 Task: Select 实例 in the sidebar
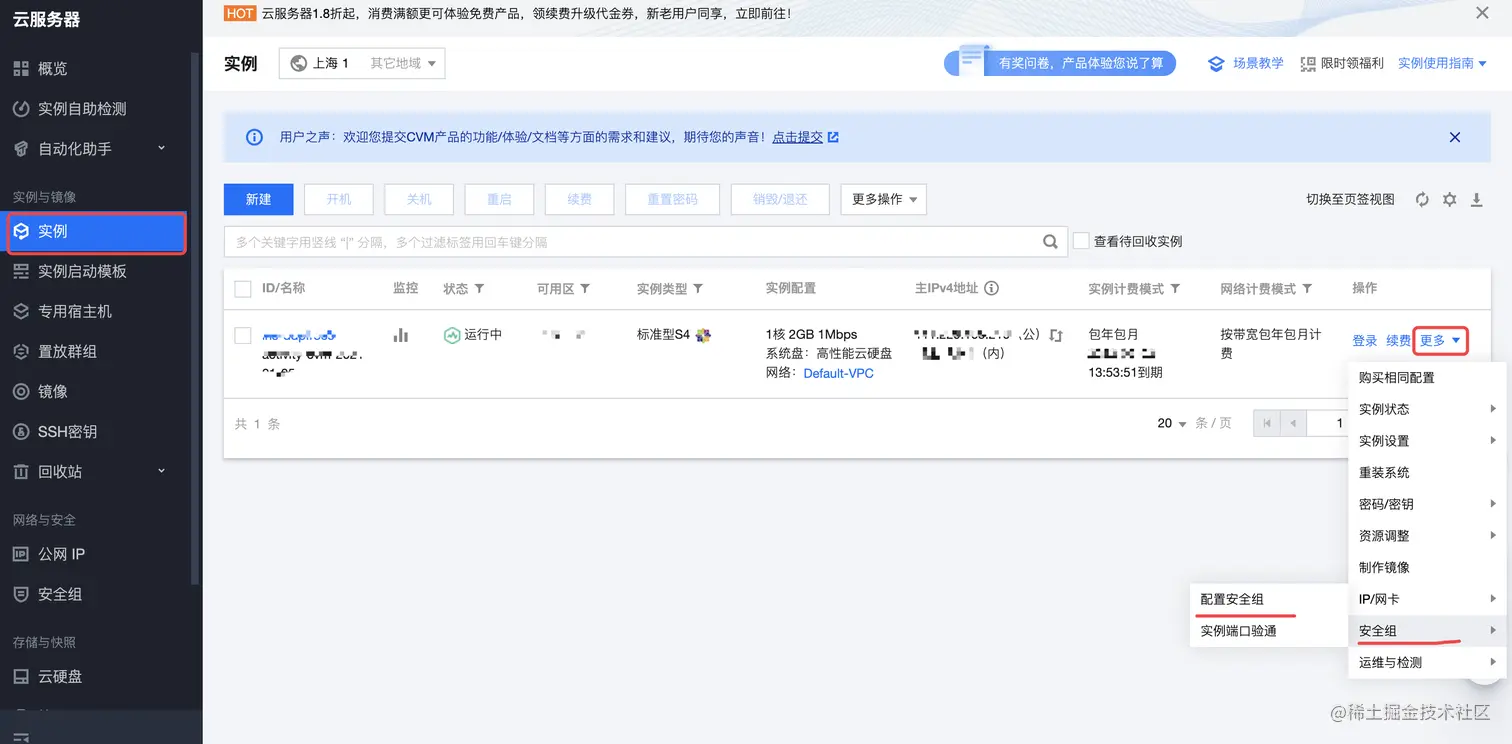[x=96, y=232]
